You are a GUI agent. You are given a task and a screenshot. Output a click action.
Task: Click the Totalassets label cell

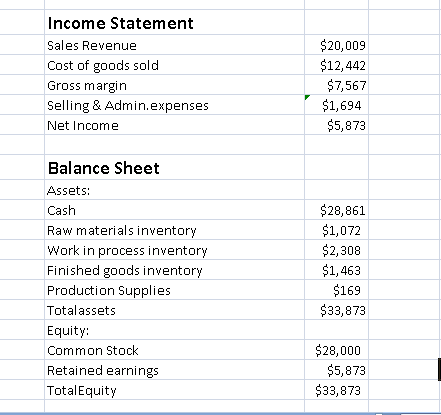click(174, 310)
